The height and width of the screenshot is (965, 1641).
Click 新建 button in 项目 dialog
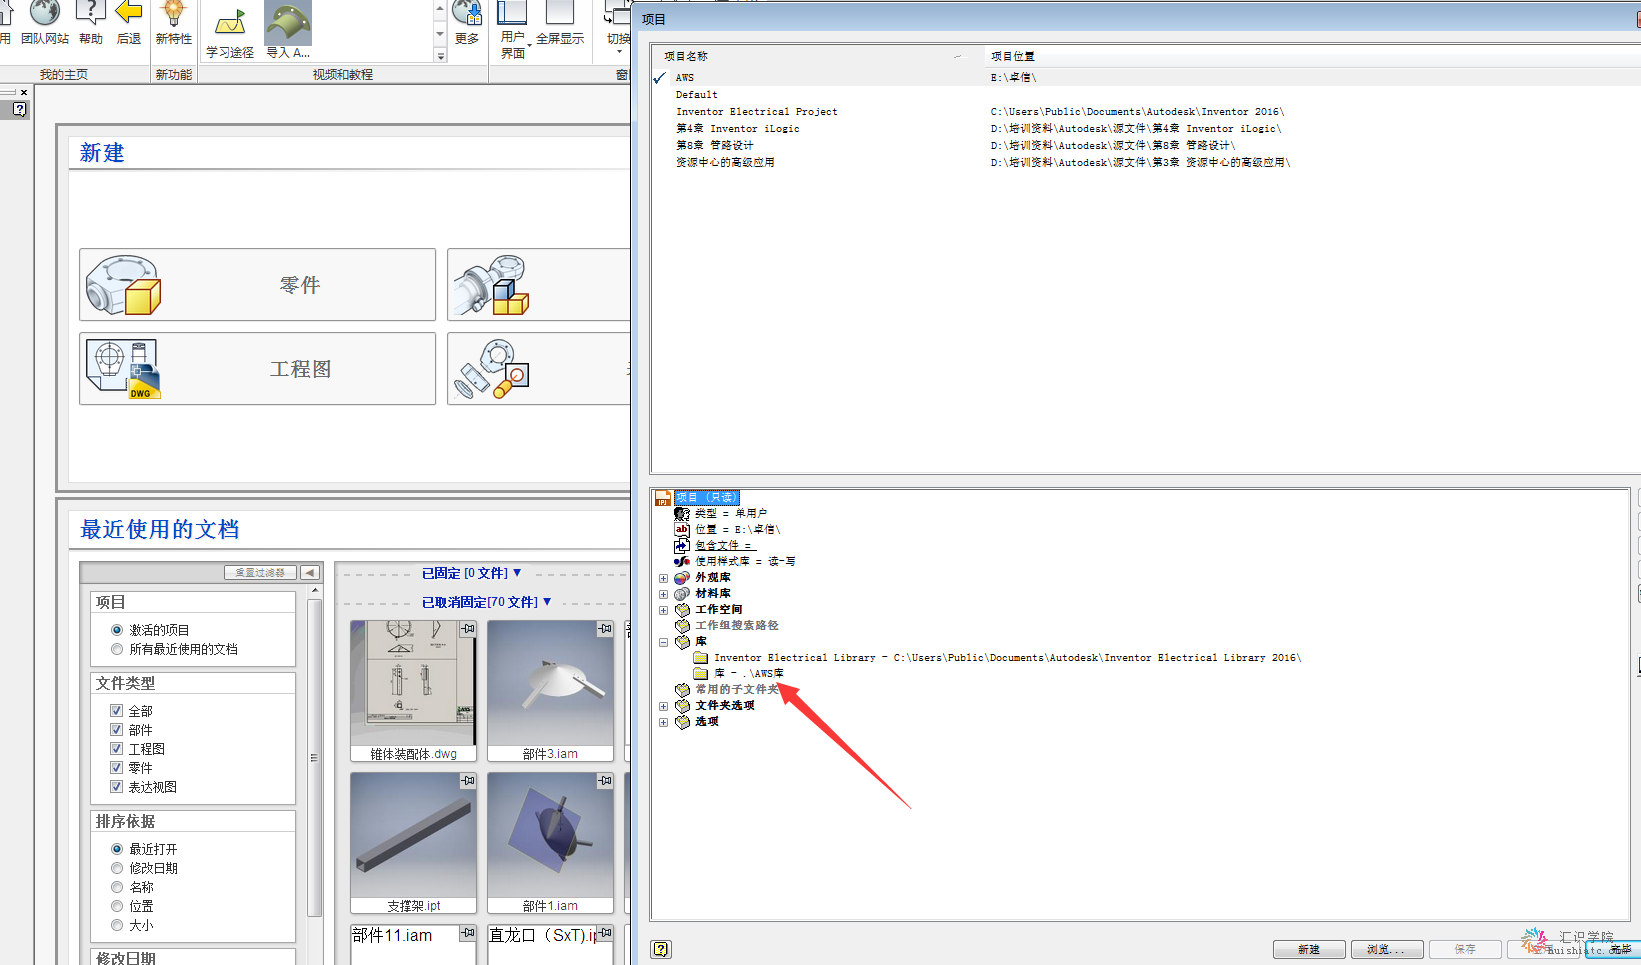1309,949
